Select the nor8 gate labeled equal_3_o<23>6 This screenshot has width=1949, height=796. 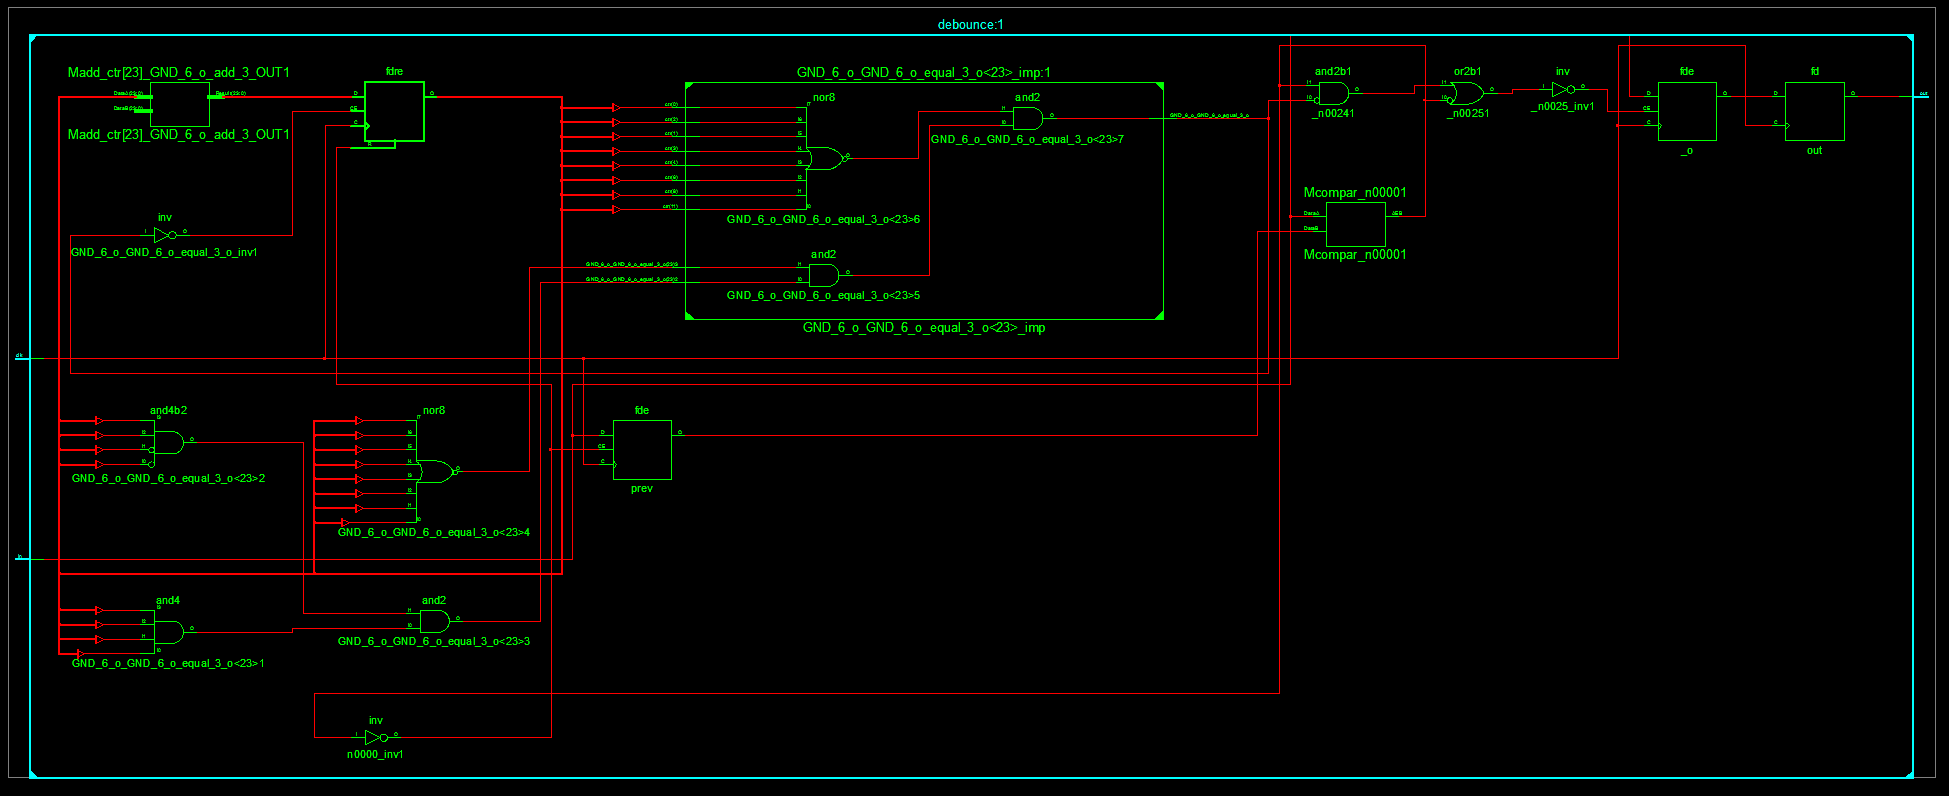pyautogui.click(x=823, y=158)
